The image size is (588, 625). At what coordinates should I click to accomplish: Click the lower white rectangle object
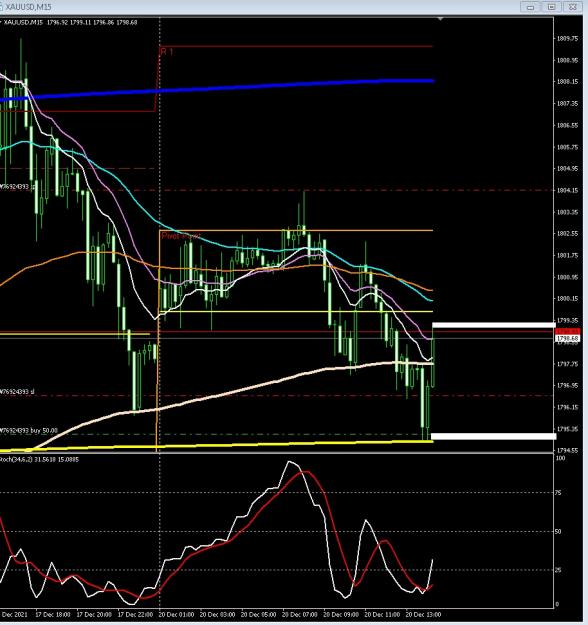(494, 436)
